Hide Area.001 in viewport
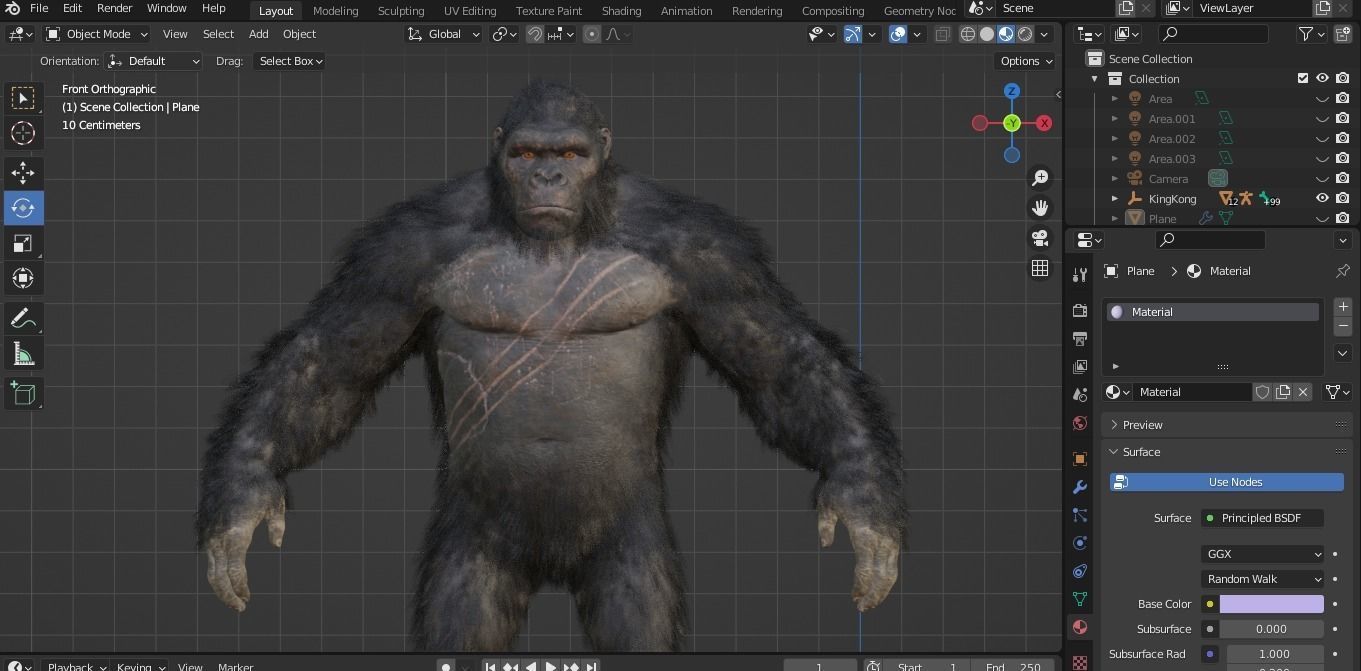Viewport: 1361px width, 671px height. tap(1322, 119)
